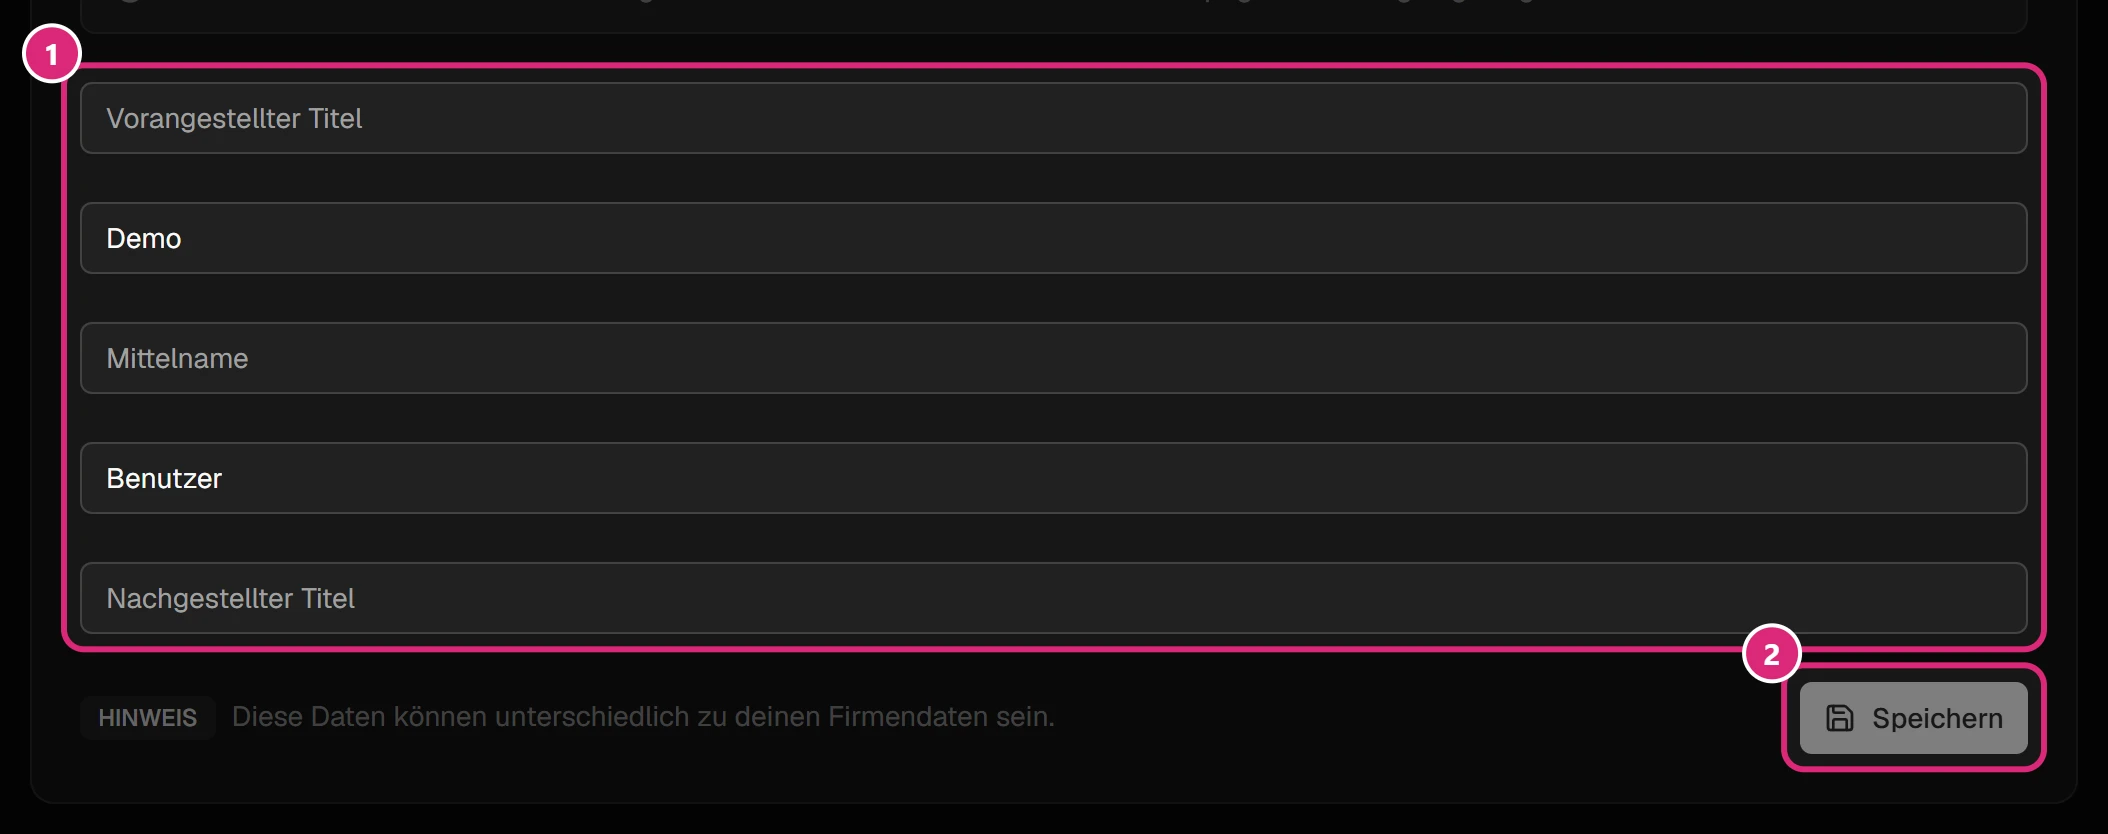
Task: Click the HINWEIS badge label
Action: pos(148,718)
